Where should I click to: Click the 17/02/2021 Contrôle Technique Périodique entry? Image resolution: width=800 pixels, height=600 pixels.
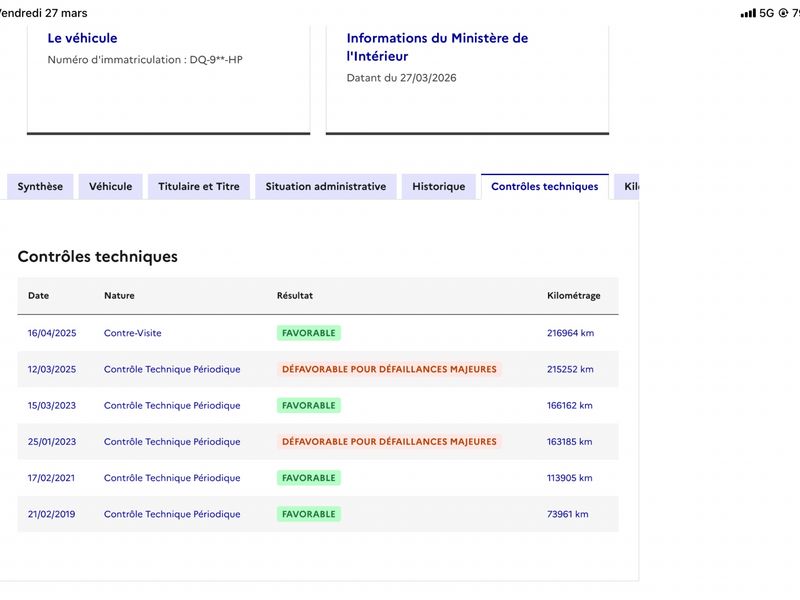coord(172,478)
